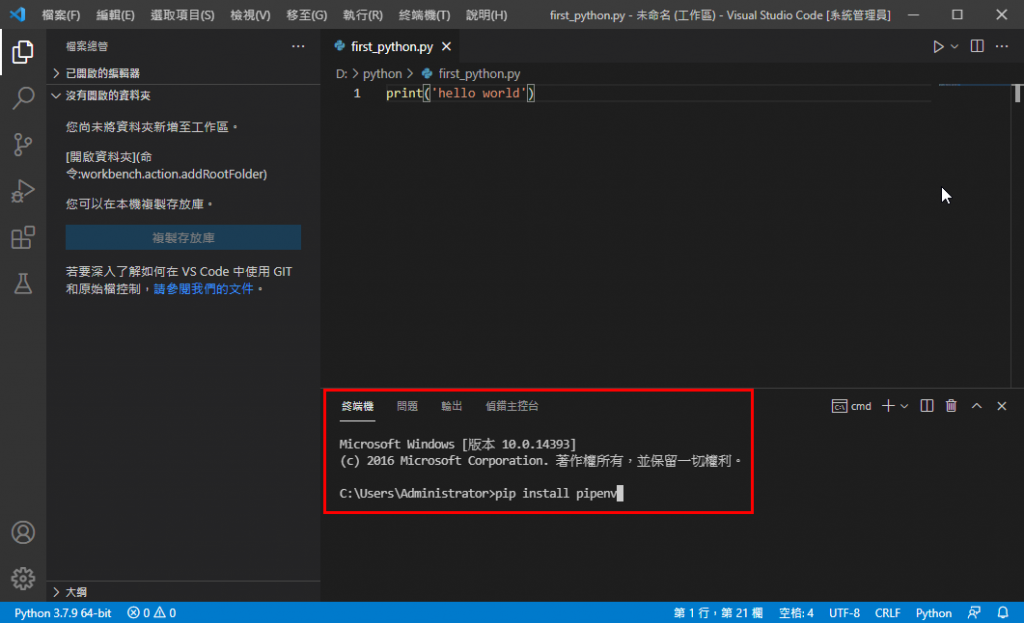This screenshot has width=1024, height=623.
Task: Add a new terminal with plus icon
Action: [x=888, y=406]
